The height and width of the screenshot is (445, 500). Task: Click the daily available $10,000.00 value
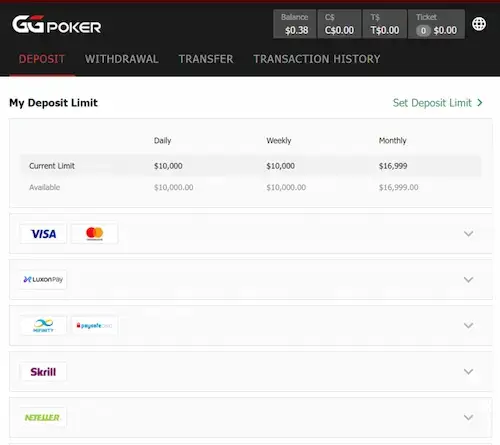click(x=173, y=187)
